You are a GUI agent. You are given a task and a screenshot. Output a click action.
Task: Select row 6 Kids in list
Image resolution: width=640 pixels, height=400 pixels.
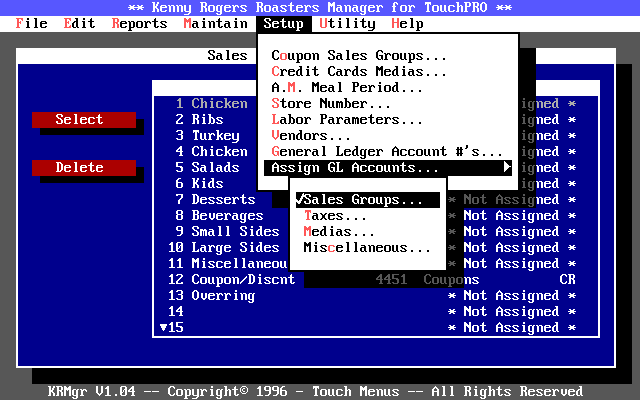click(x=199, y=183)
